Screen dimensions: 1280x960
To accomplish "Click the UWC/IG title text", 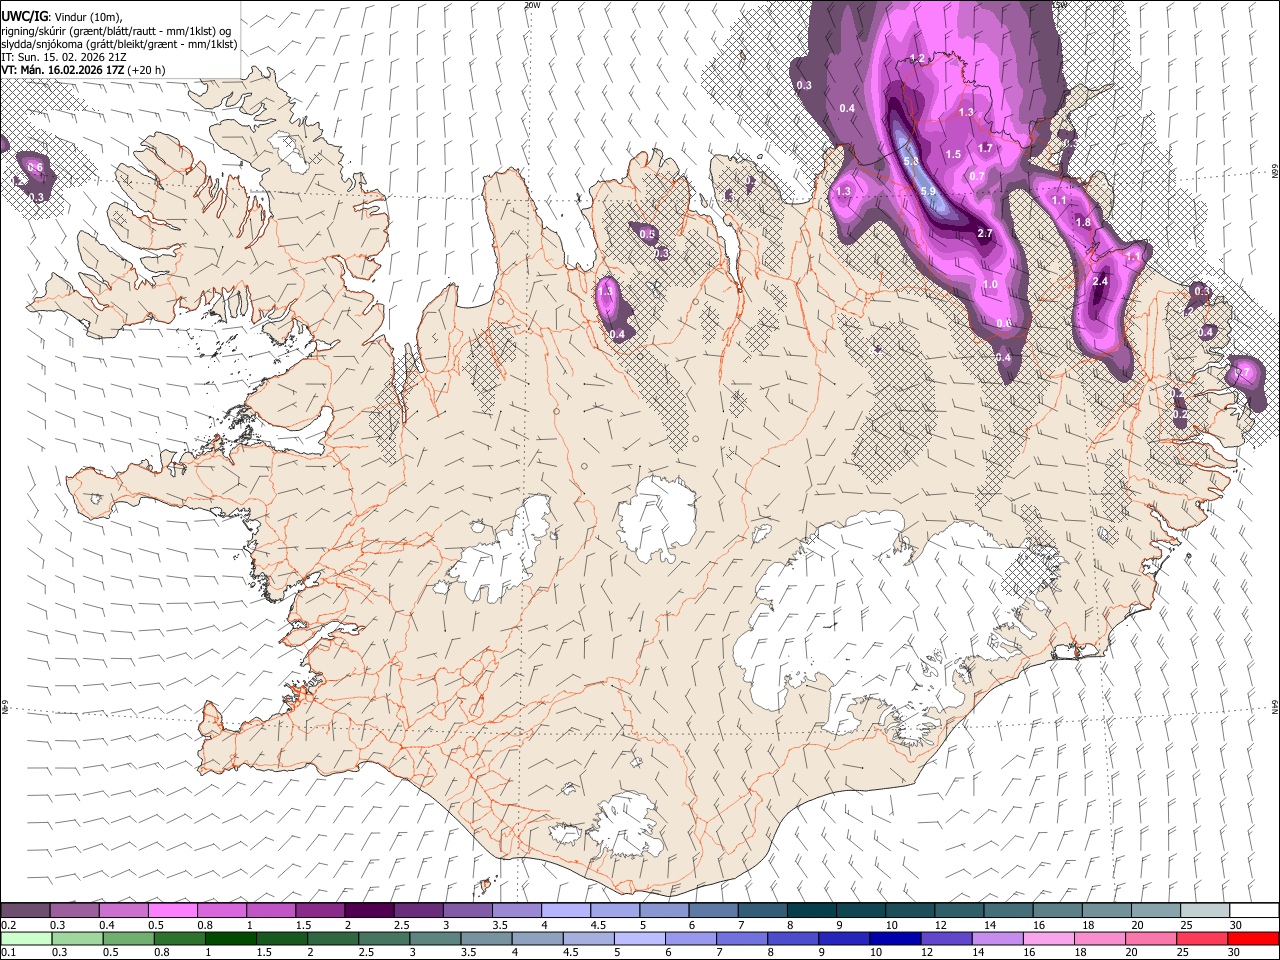I will pos(24,15).
